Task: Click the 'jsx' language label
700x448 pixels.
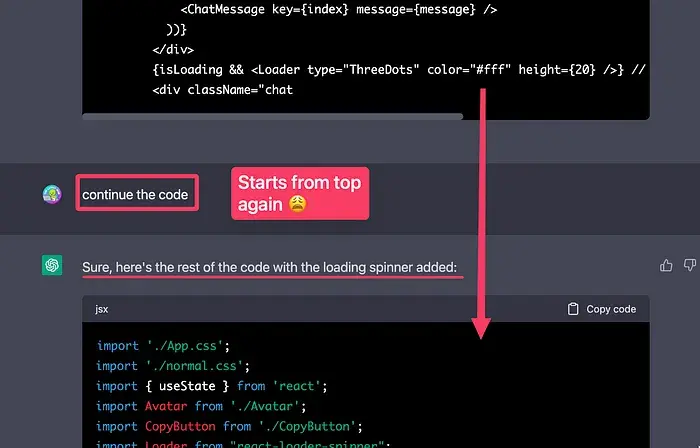Action: coord(101,309)
